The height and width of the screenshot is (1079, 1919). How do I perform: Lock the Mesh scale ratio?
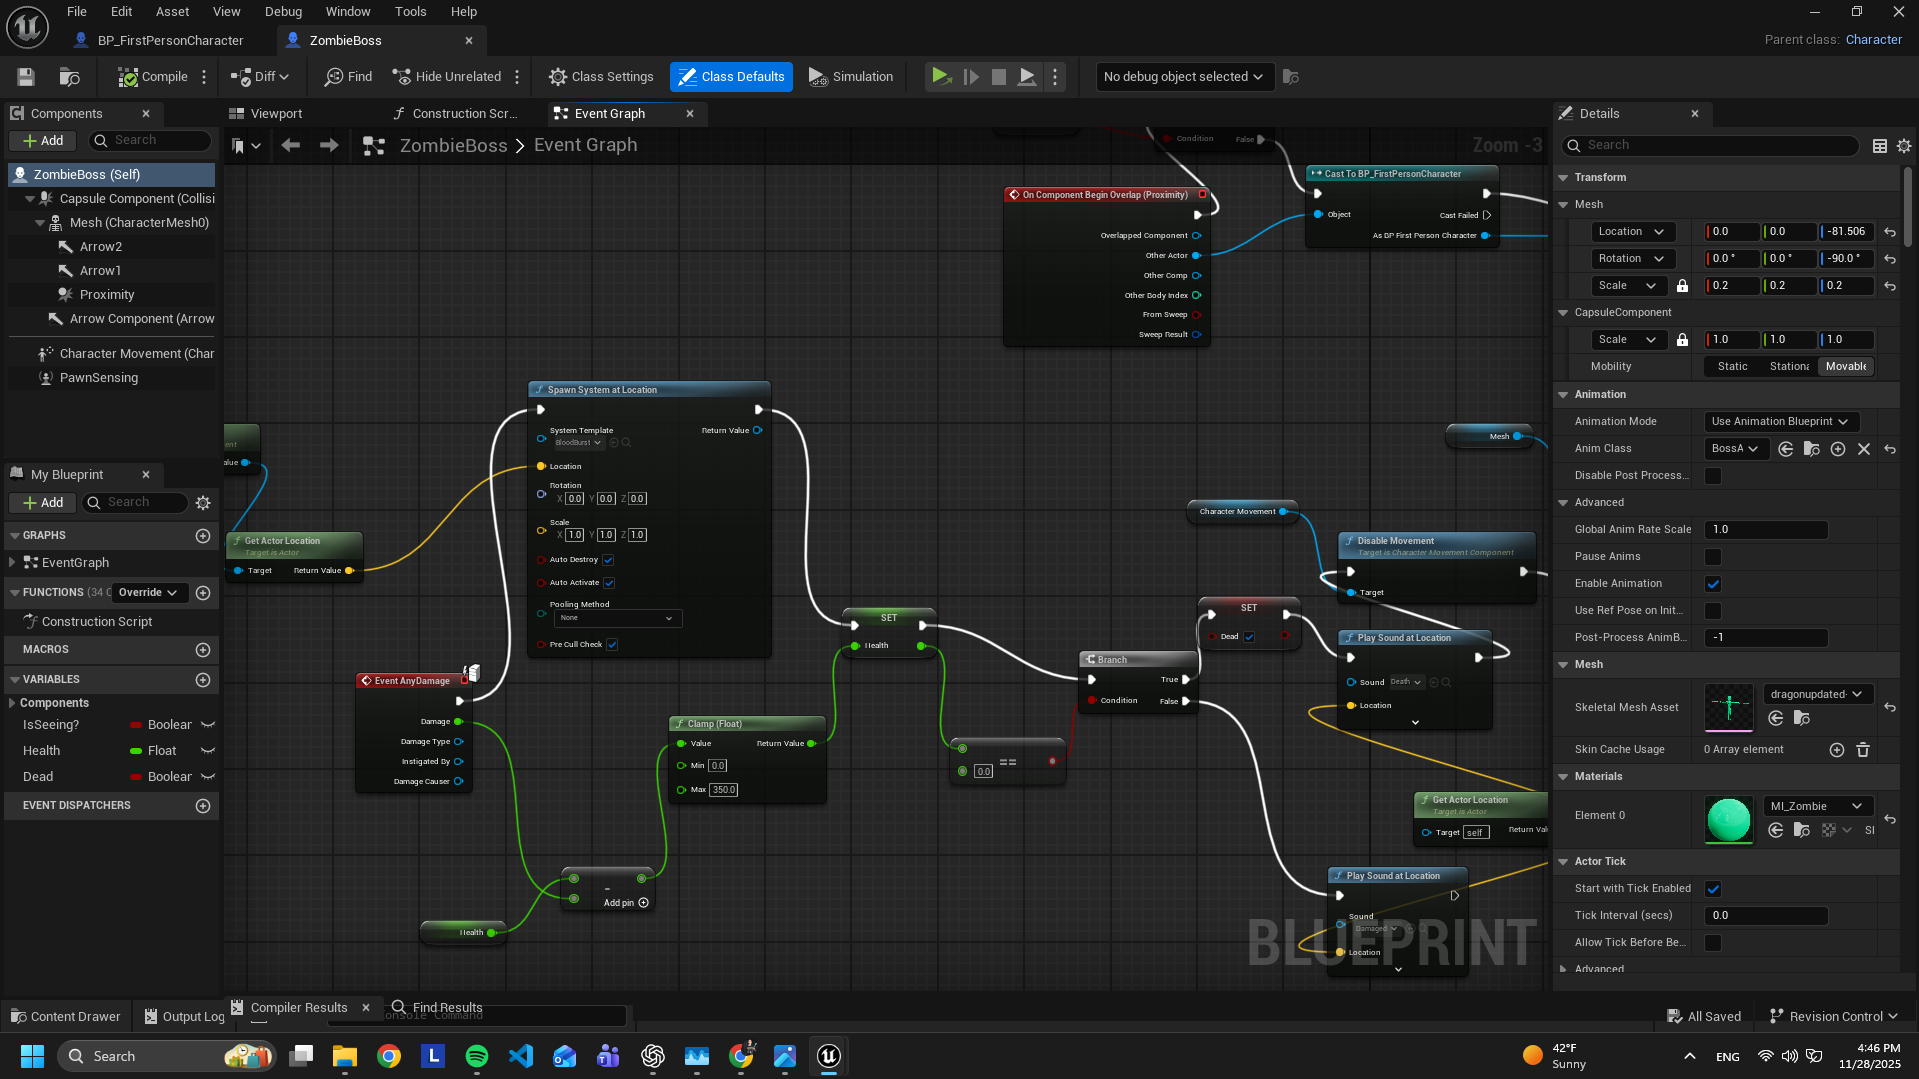click(x=1682, y=286)
